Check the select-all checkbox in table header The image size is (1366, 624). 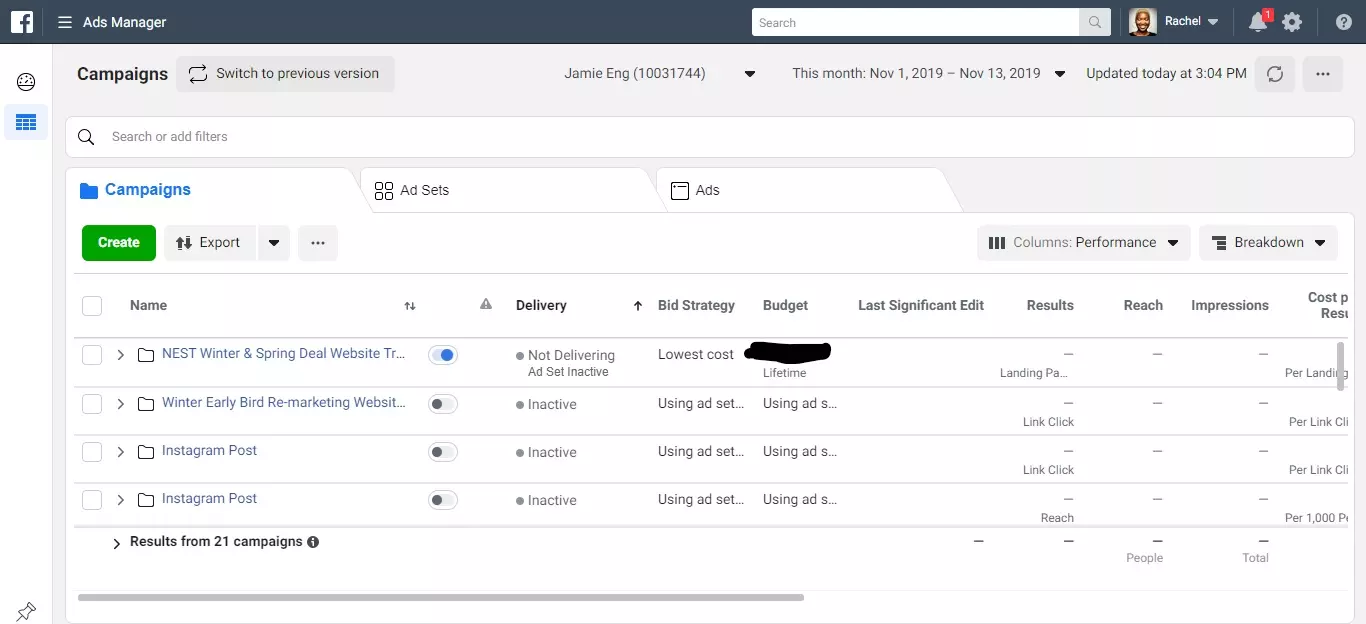click(92, 306)
